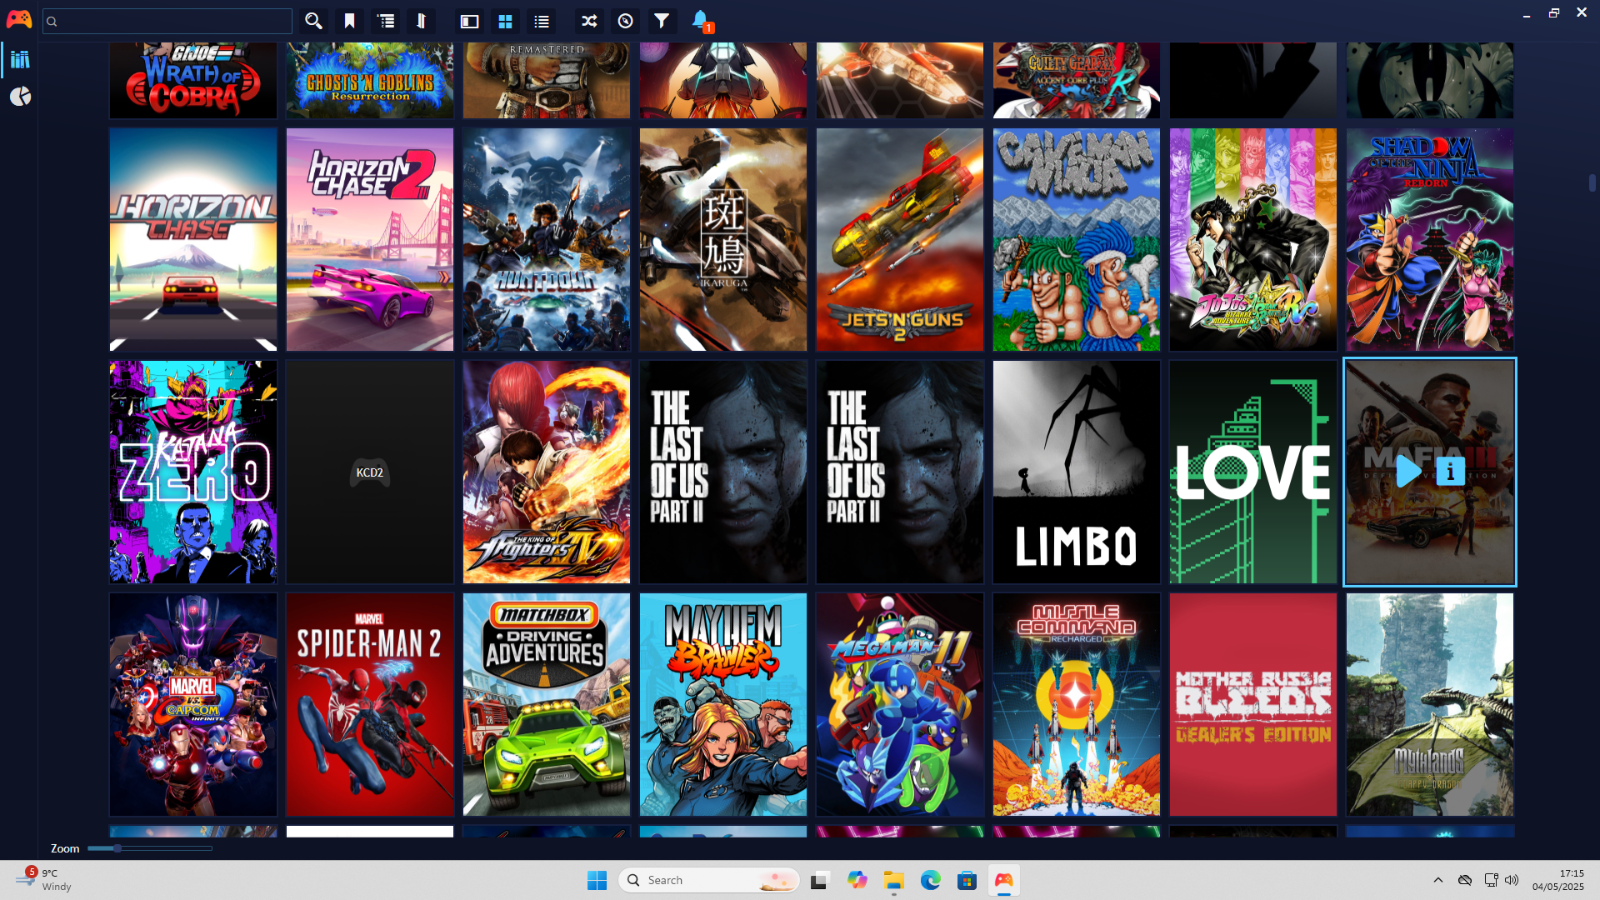This screenshot has height=900, width=1600.
Task: Open notifications bell with badge
Action: (701, 21)
